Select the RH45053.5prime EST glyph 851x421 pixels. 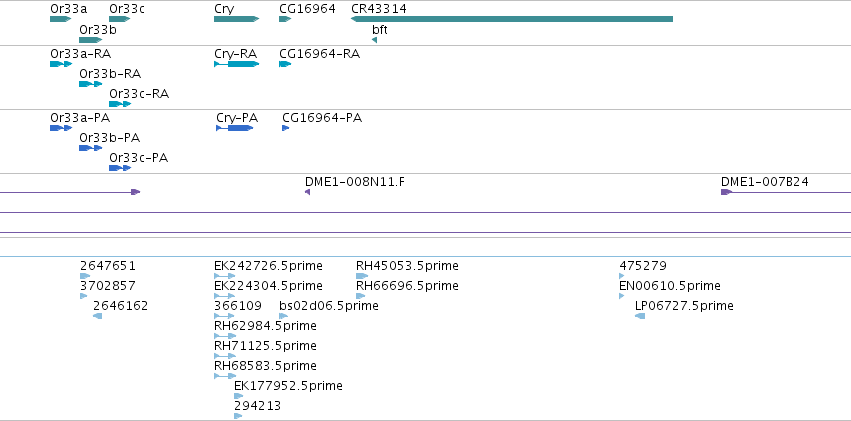(362, 276)
